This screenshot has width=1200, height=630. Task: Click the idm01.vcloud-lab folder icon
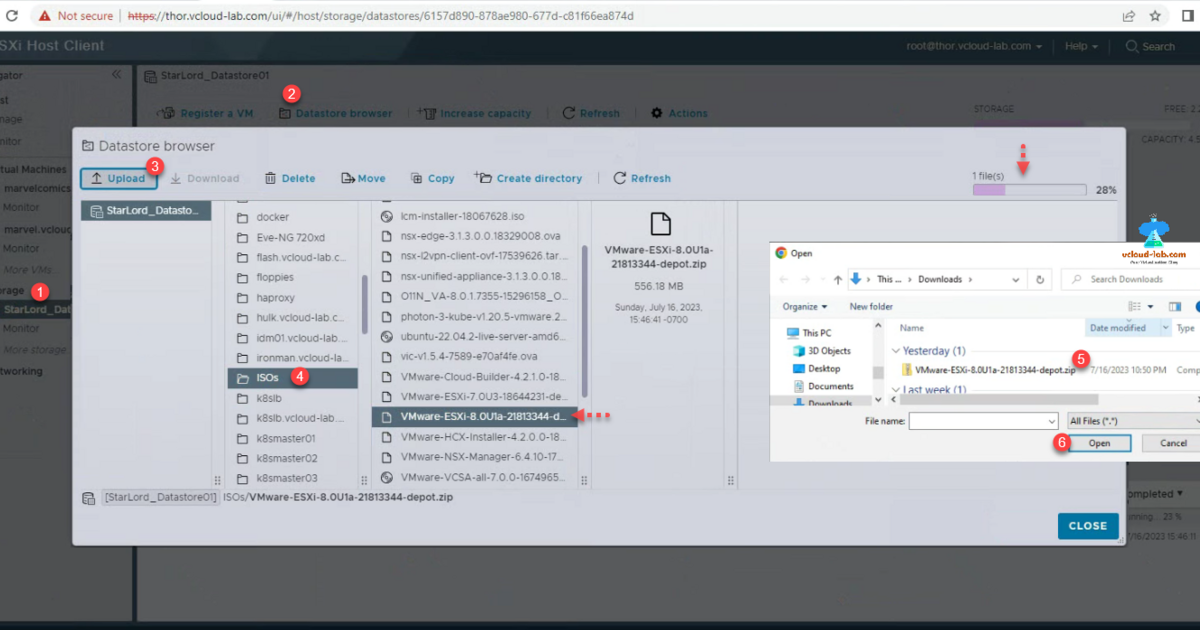click(x=242, y=337)
